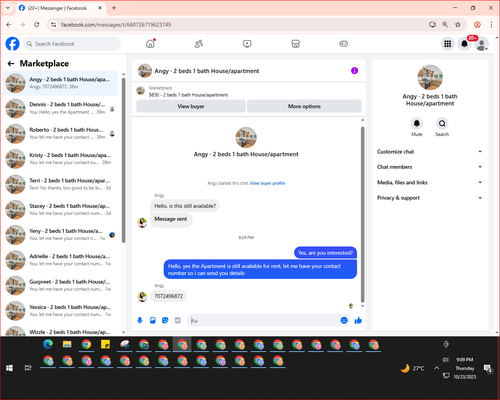The height and width of the screenshot is (400, 500).
Task: Open the Chrome zoom magnifier icon
Action: 445,25
